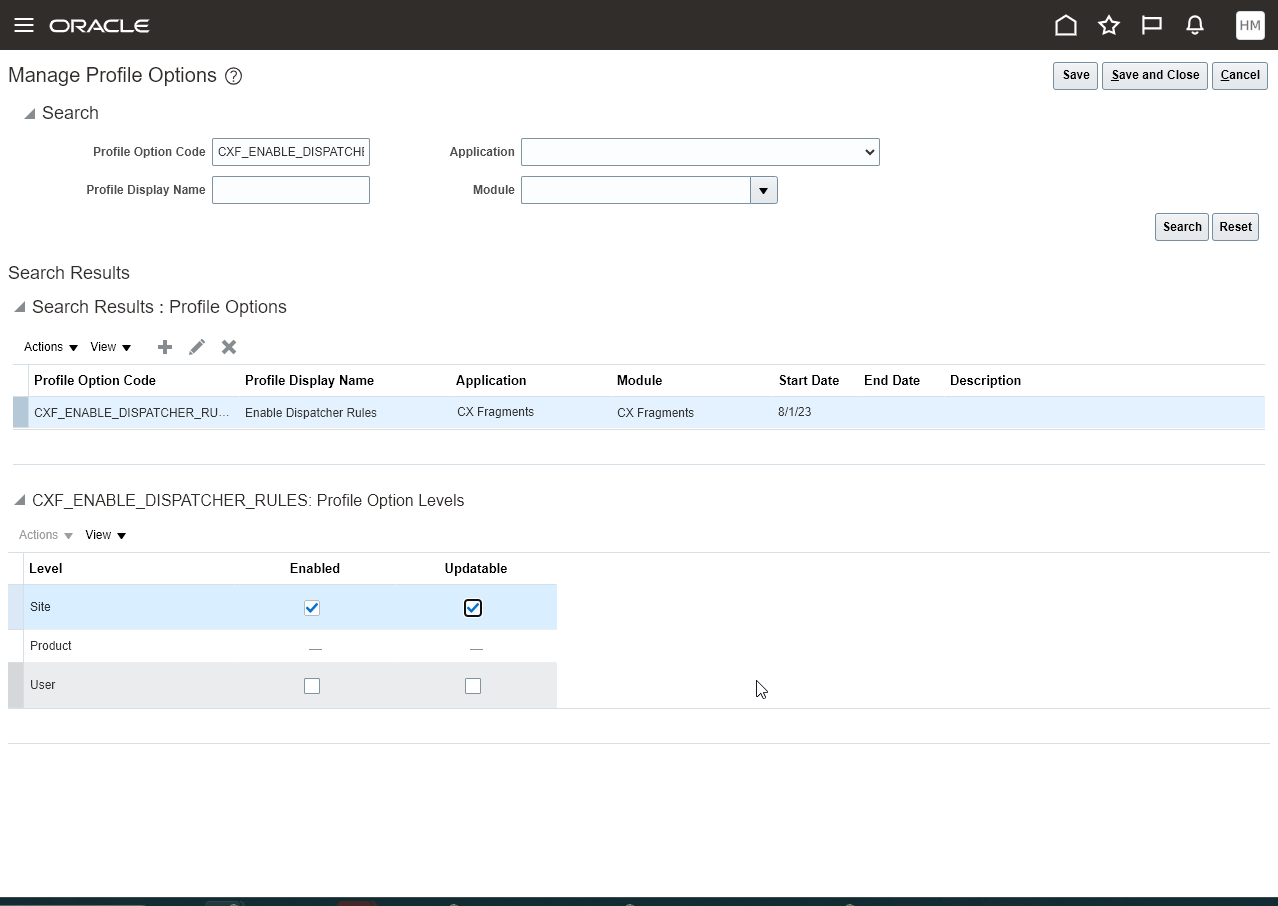Sort by Profile Display Name column header
Screen dimensions: 1278x906
309,381
